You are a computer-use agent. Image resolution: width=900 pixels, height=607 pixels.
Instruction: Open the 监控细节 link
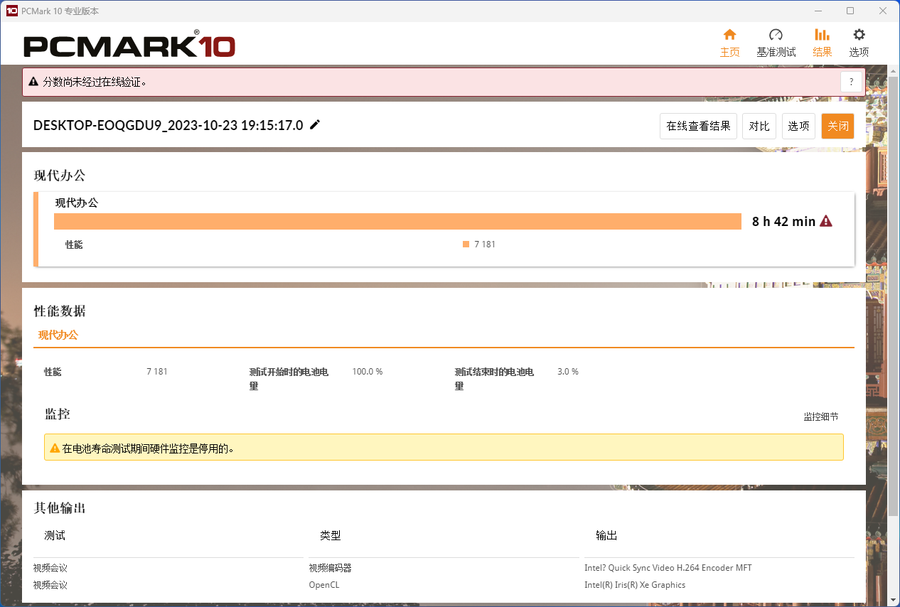(821, 417)
